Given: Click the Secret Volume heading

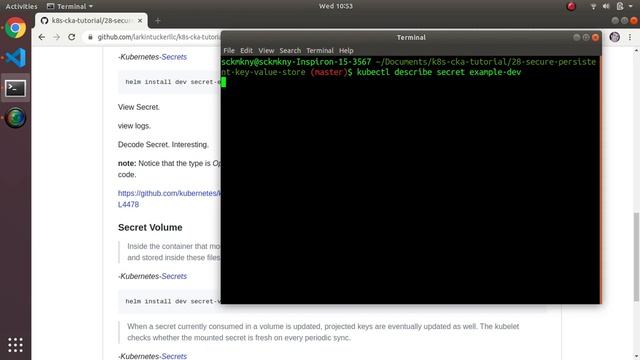Looking at the screenshot, I should point(150,227).
